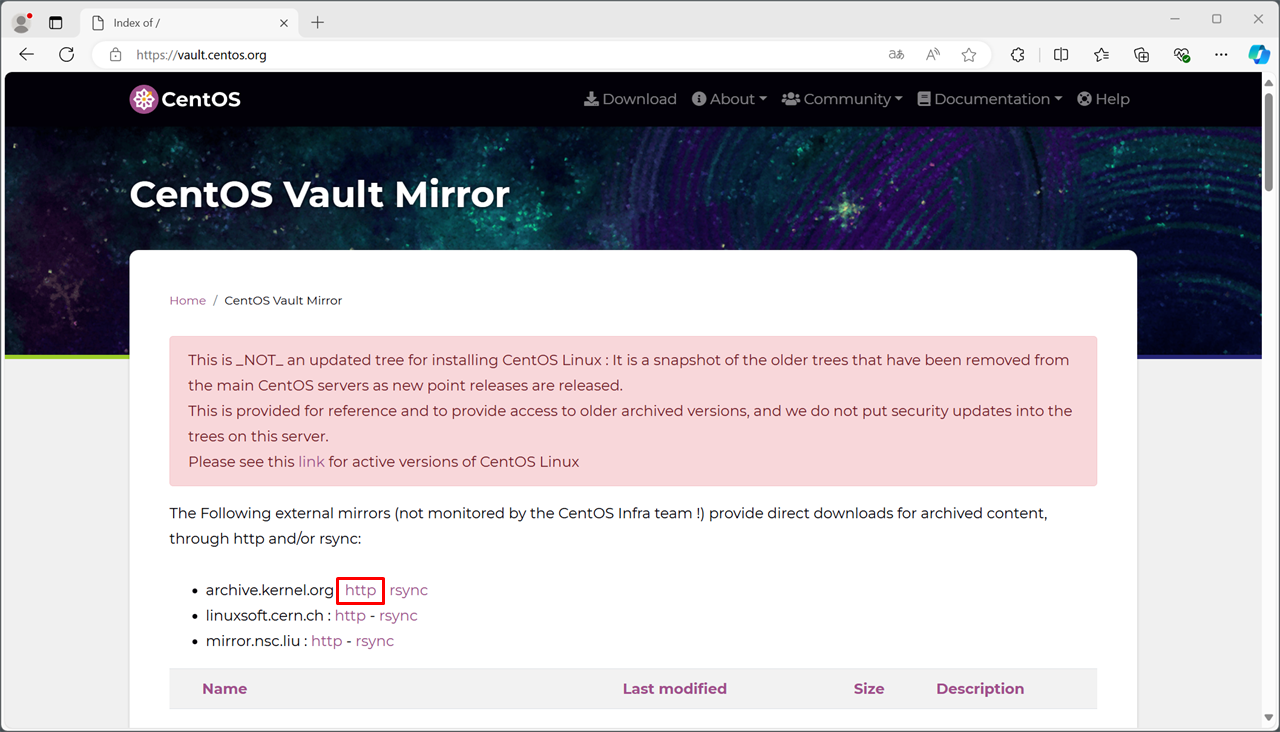Open the archive.kernel.org http mirror link
The height and width of the screenshot is (732, 1280).
pyautogui.click(x=360, y=590)
